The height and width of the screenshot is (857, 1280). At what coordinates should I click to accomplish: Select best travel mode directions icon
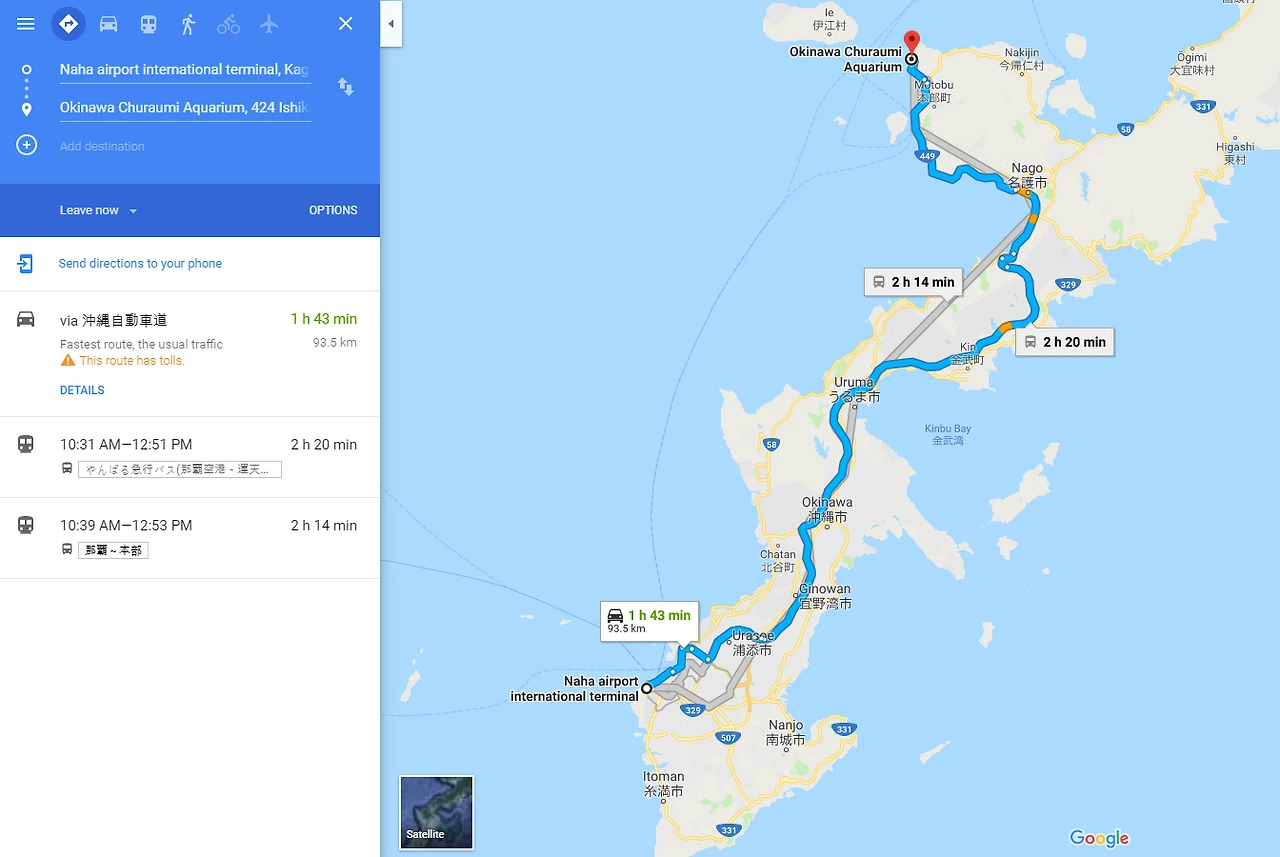pyautogui.click(x=68, y=24)
